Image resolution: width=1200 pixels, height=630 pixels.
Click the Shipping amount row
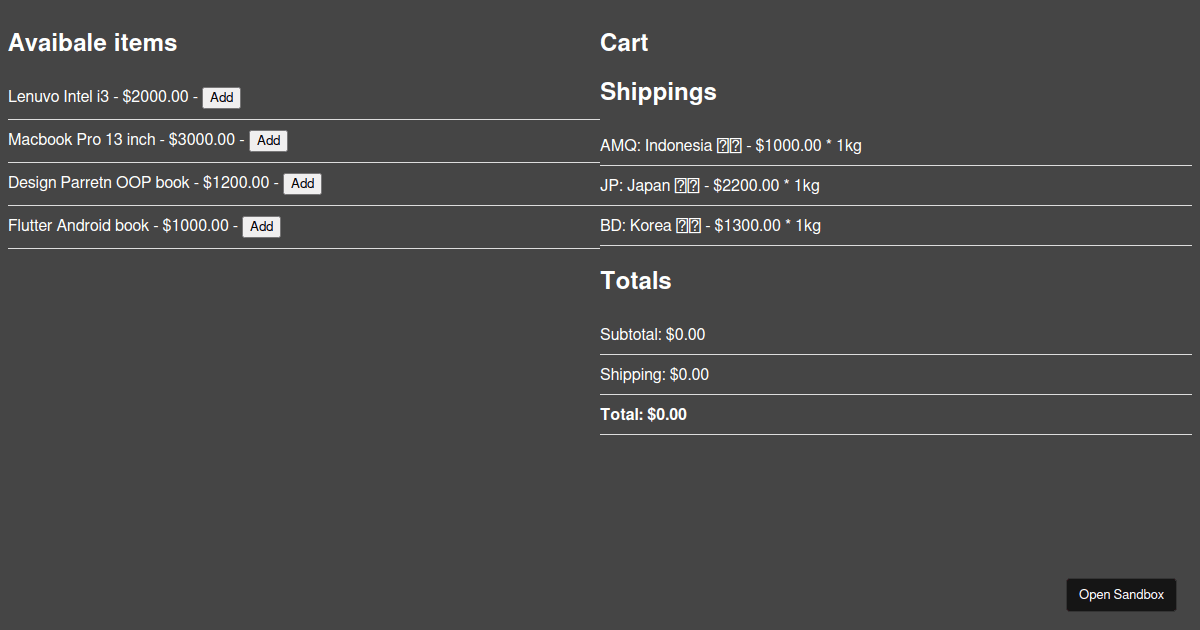(x=654, y=374)
